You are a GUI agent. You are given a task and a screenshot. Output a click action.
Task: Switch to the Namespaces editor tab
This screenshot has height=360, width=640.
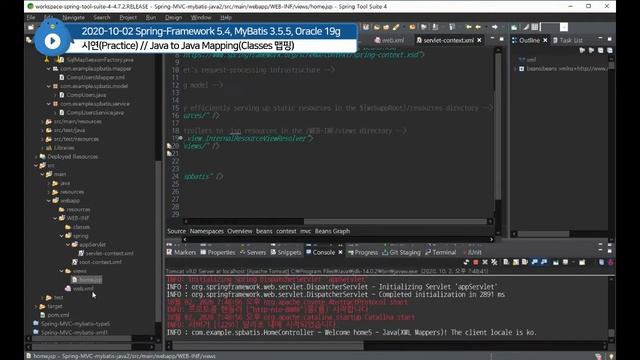click(x=207, y=231)
